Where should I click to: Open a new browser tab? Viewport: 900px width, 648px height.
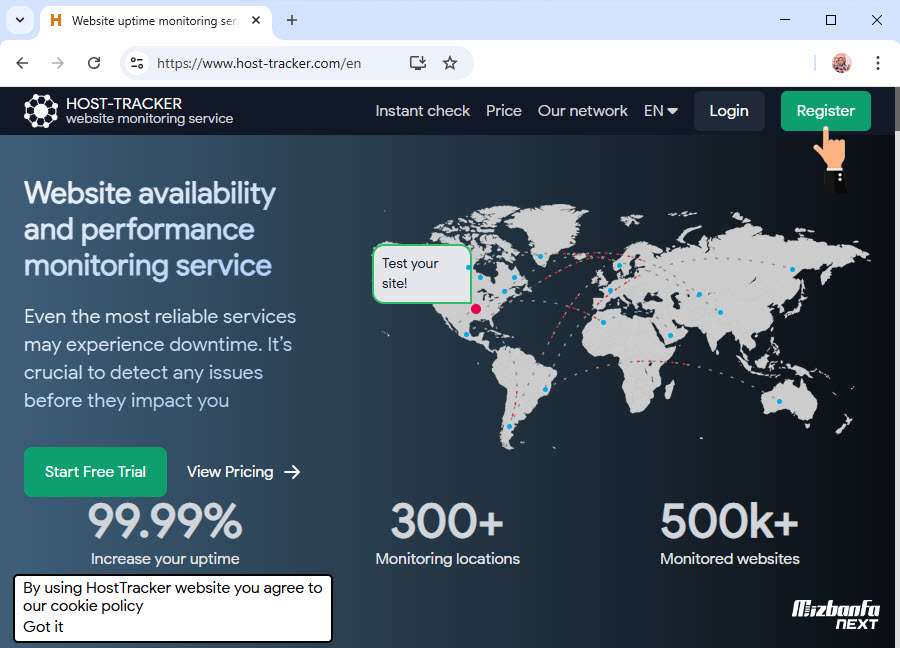[x=292, y=21]
